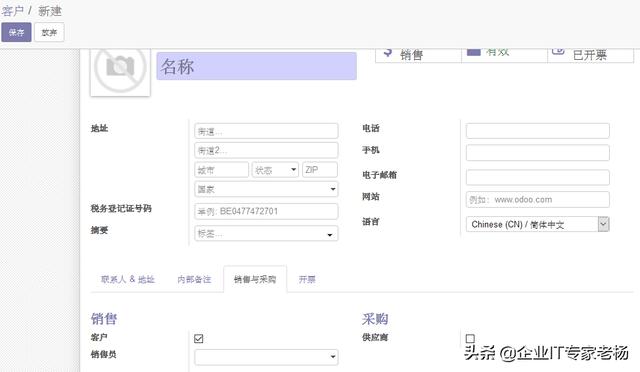This screenshot has width=640, height=372.
Task: Open the 语言 language dropdown Chinese (CN)
Action: coord(538,224)
